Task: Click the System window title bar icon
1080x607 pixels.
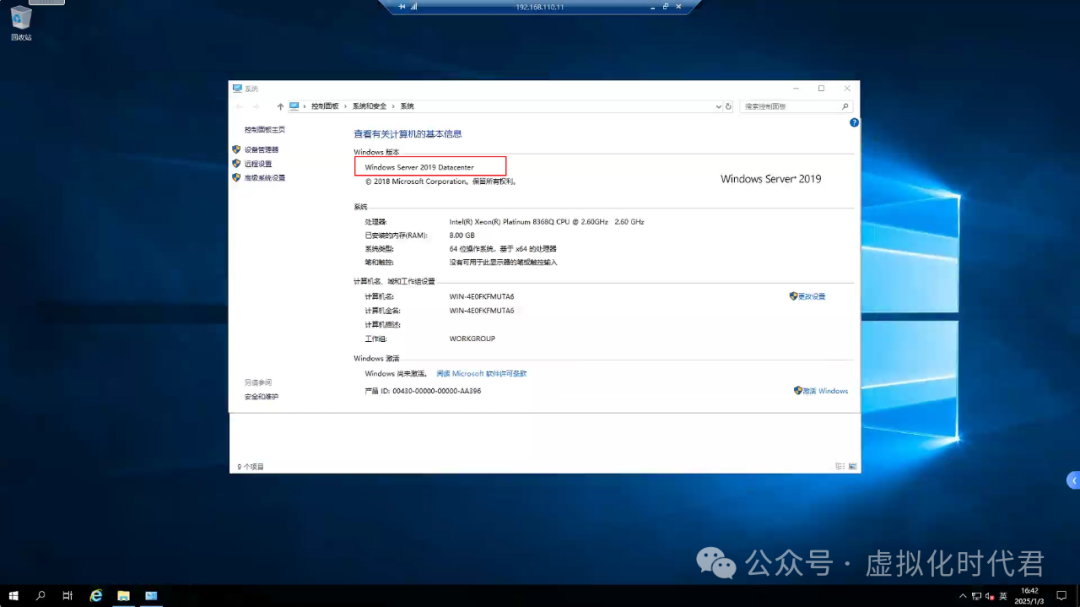Action: click(238, 88)
